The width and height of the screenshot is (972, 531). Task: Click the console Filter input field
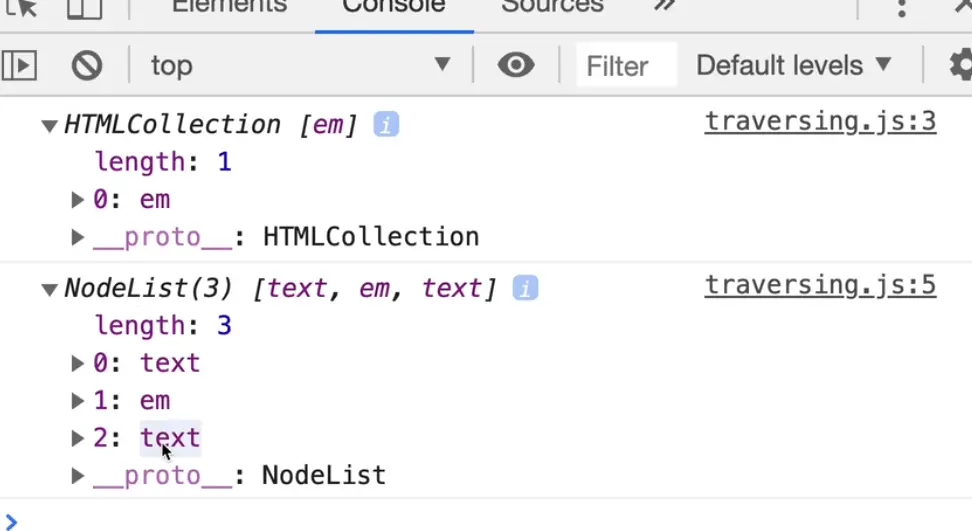626,66
